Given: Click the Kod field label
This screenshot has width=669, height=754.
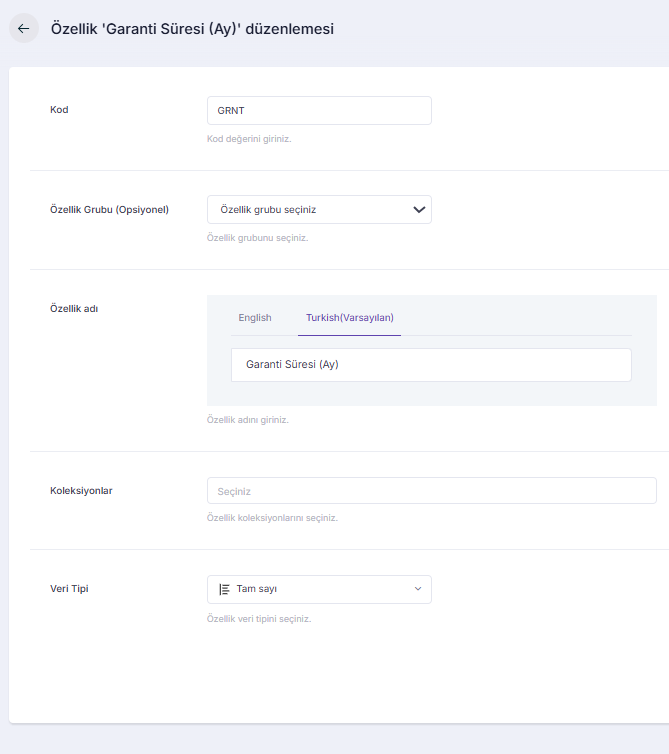Looking at the screenshot, I should click(59, 109).
